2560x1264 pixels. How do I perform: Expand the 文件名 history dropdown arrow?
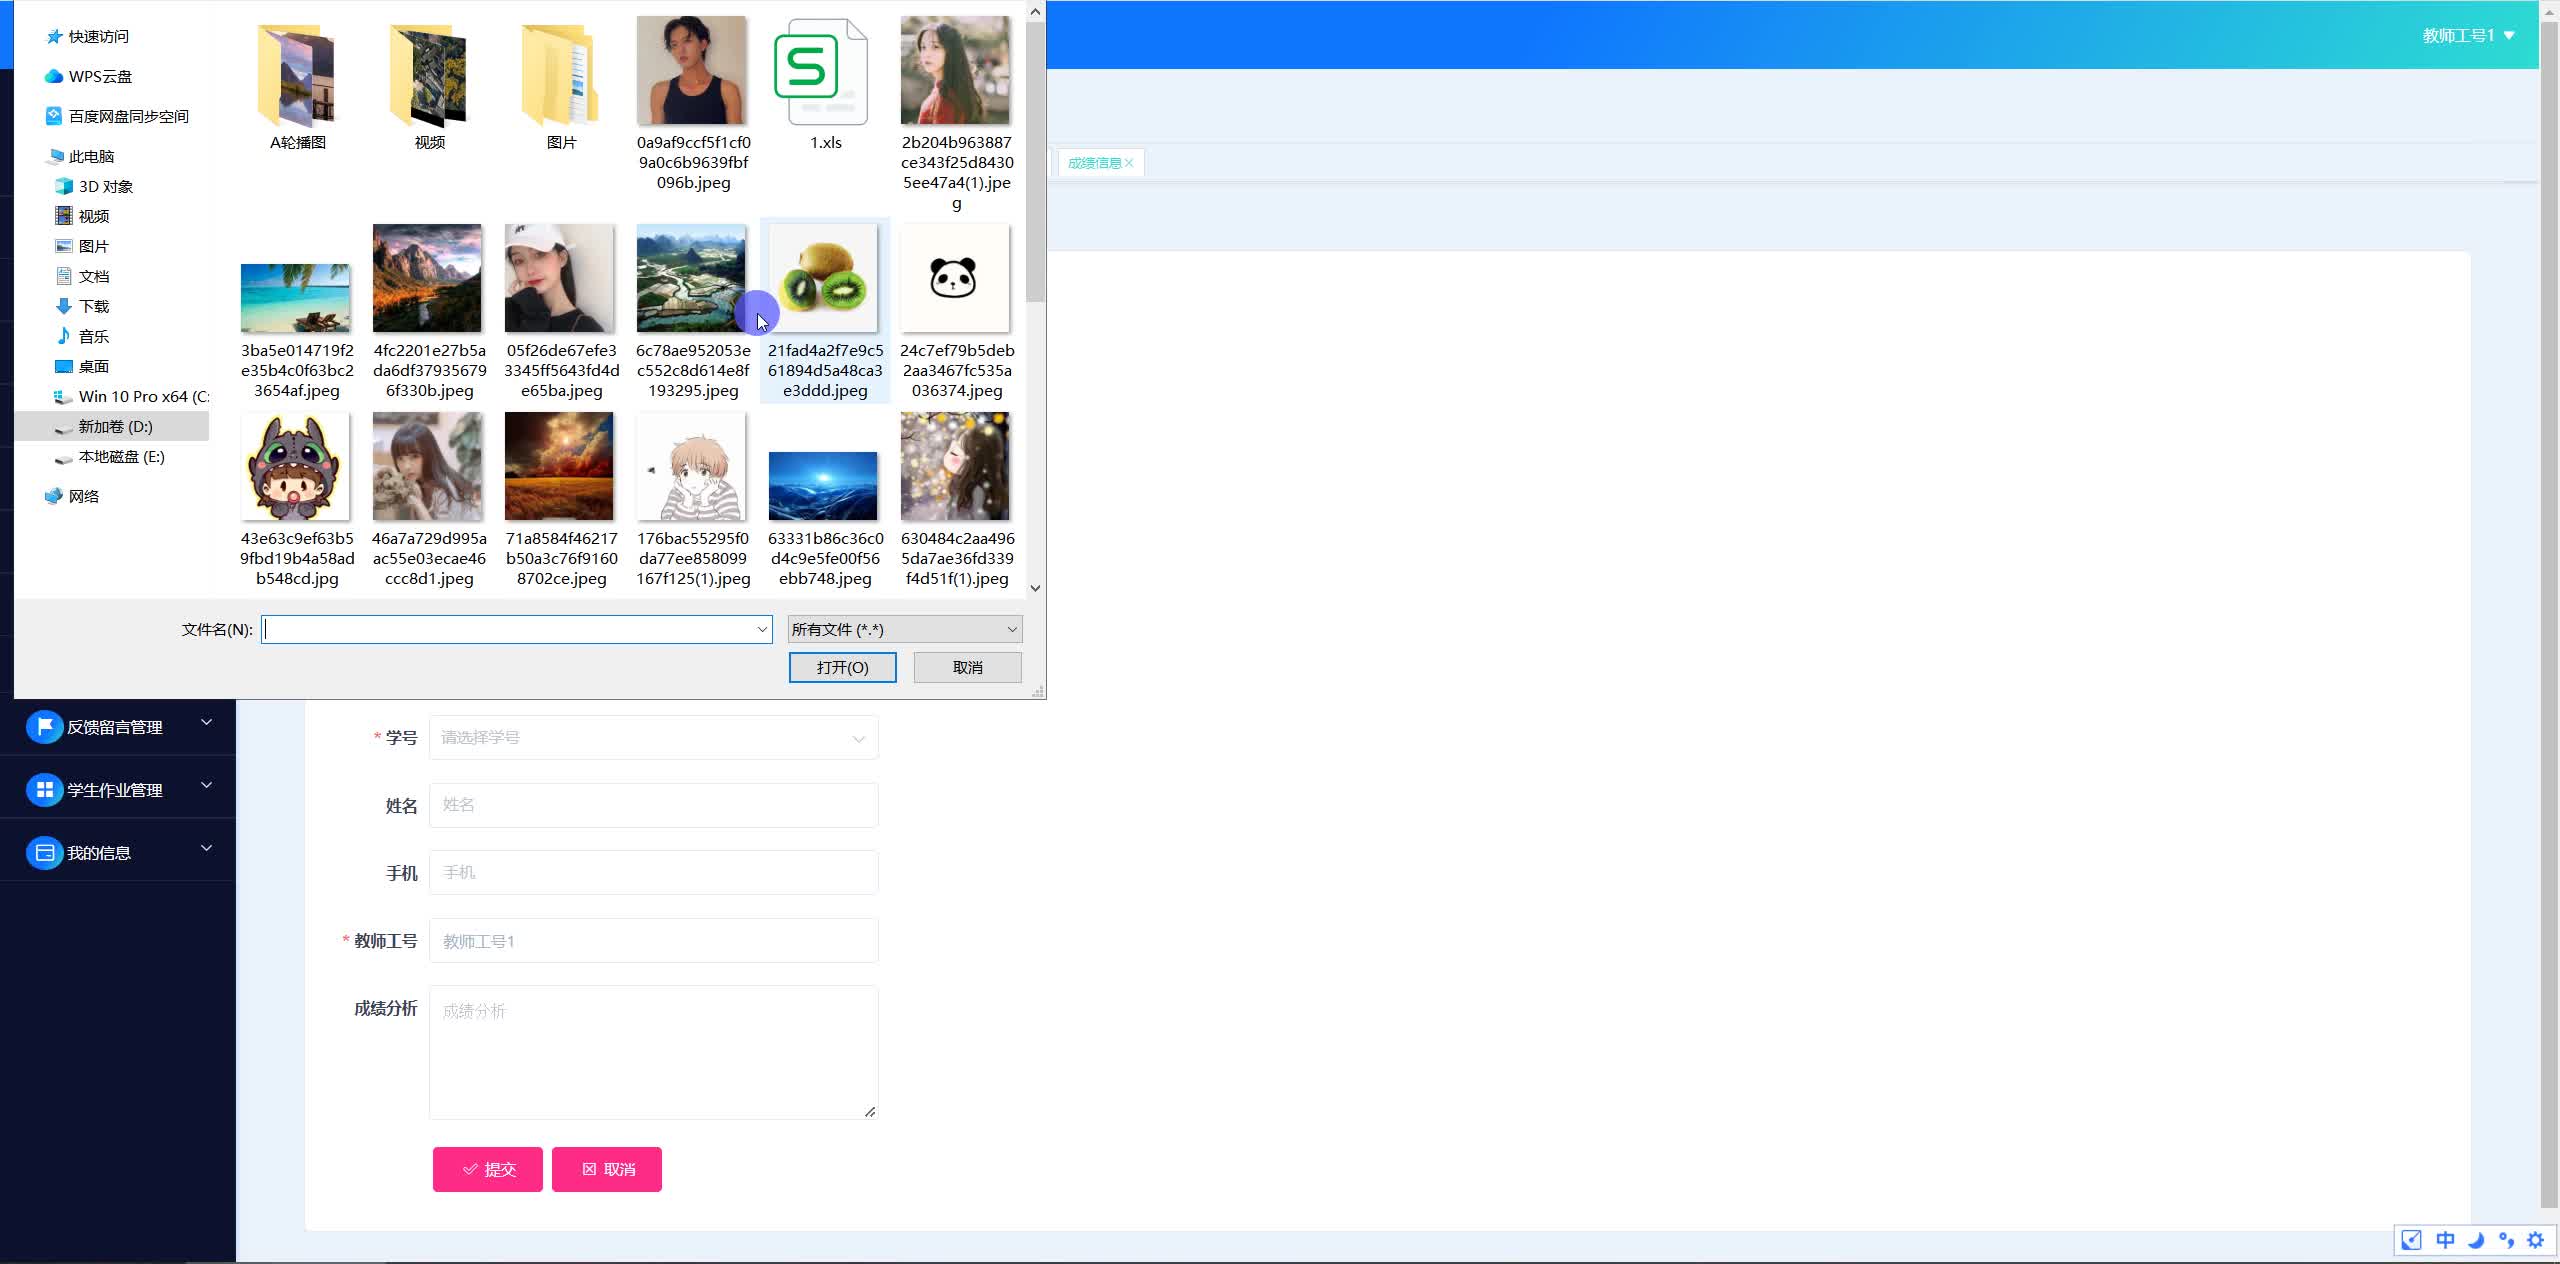tap(762, 629)
